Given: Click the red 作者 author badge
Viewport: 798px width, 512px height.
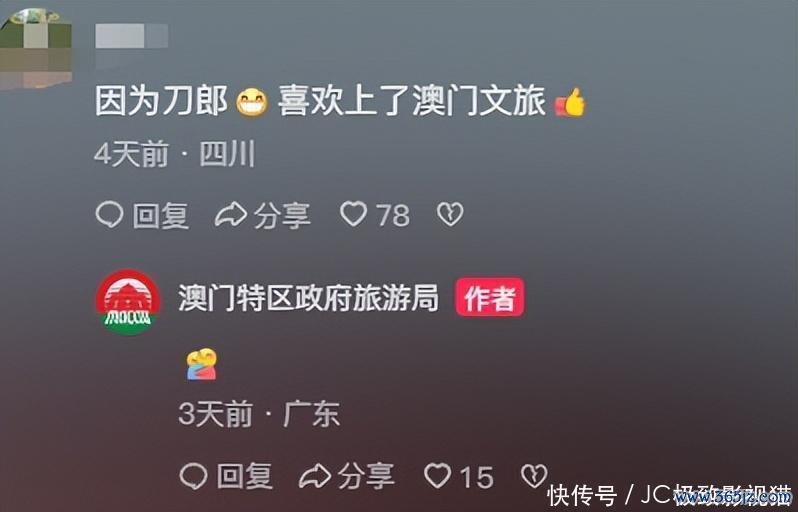Looking at the screenshot, I should coord(490,297).
